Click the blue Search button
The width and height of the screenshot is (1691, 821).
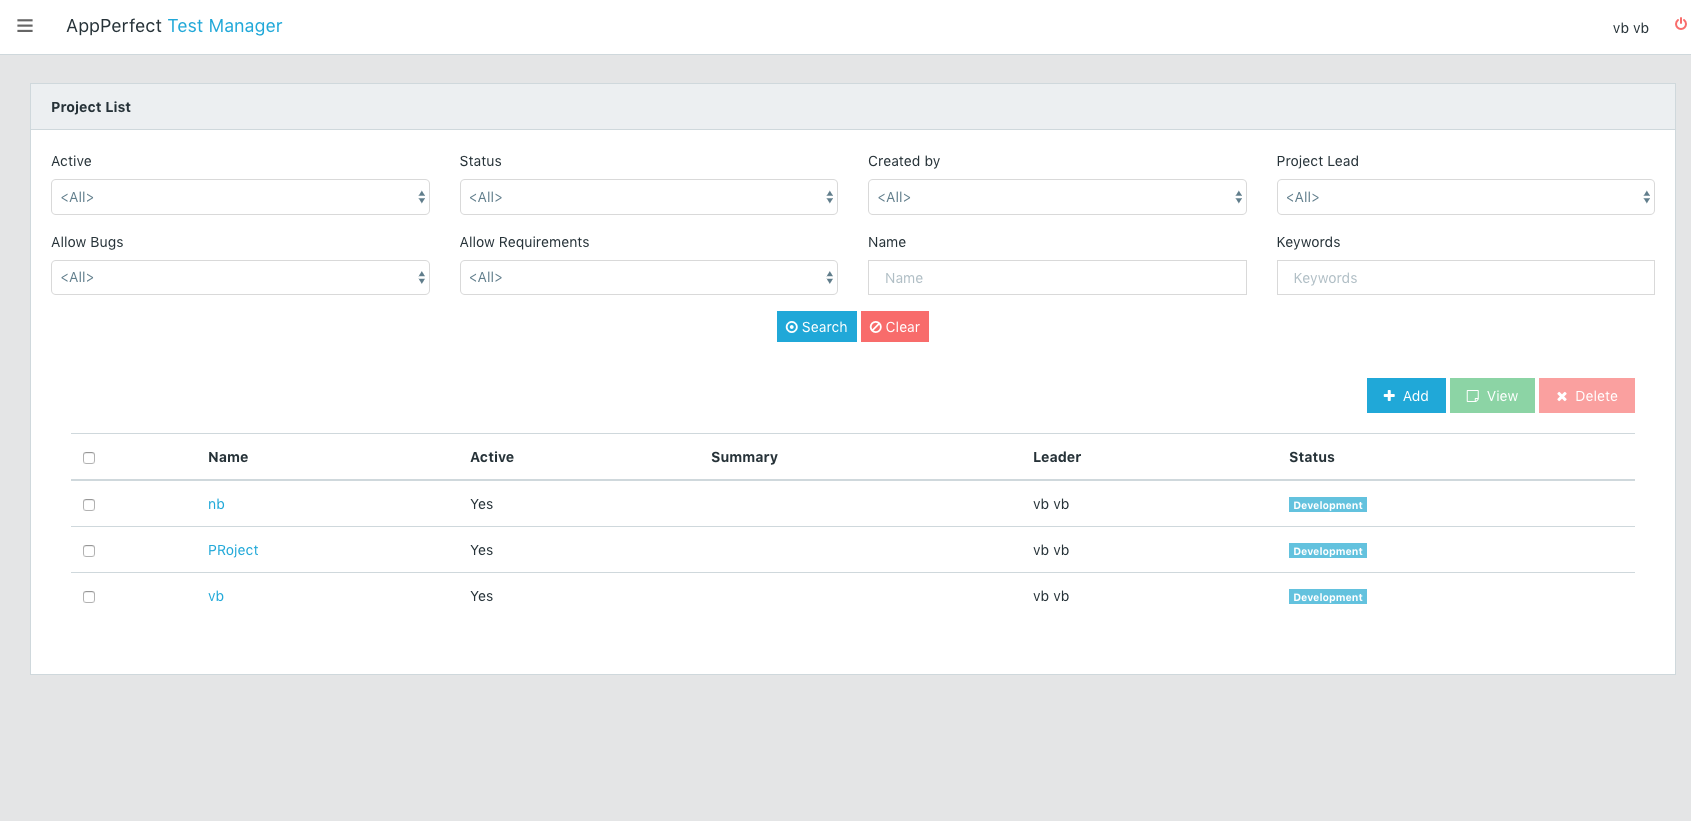coord(816,327)
